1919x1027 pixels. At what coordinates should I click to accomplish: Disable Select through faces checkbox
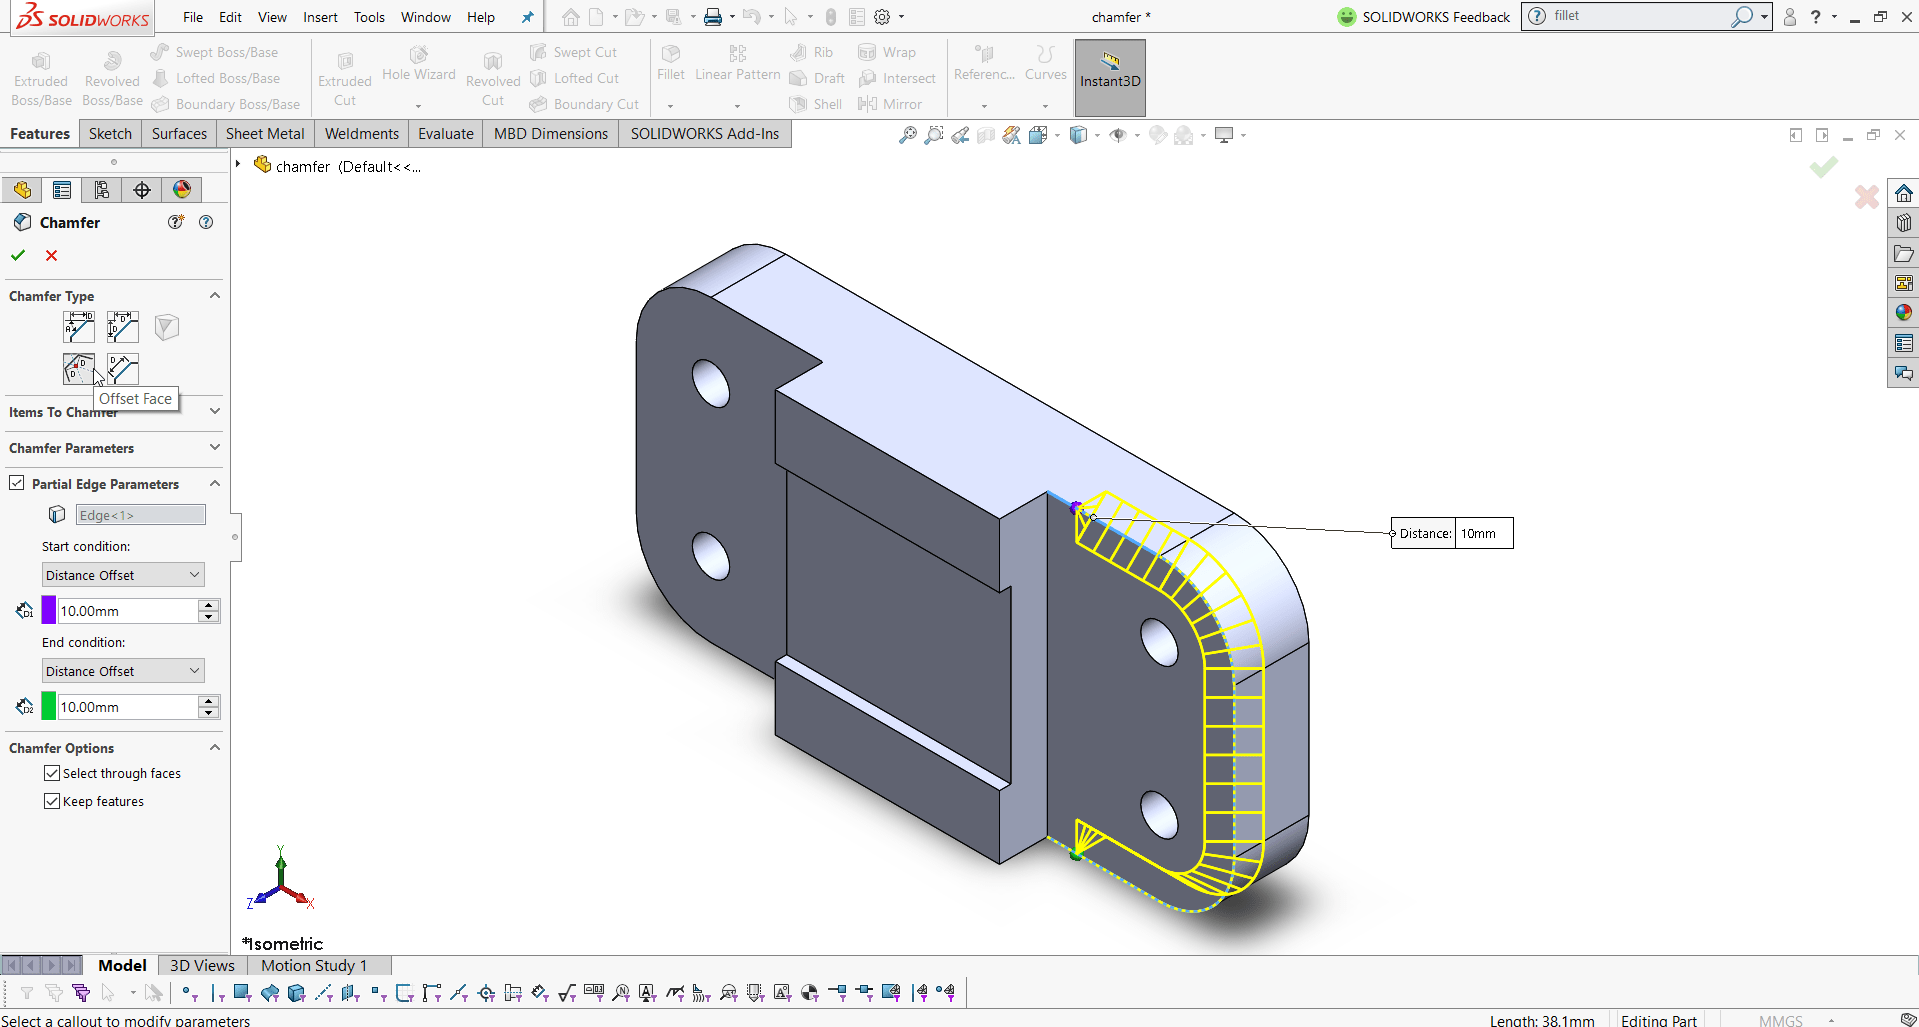click(52, 773)
